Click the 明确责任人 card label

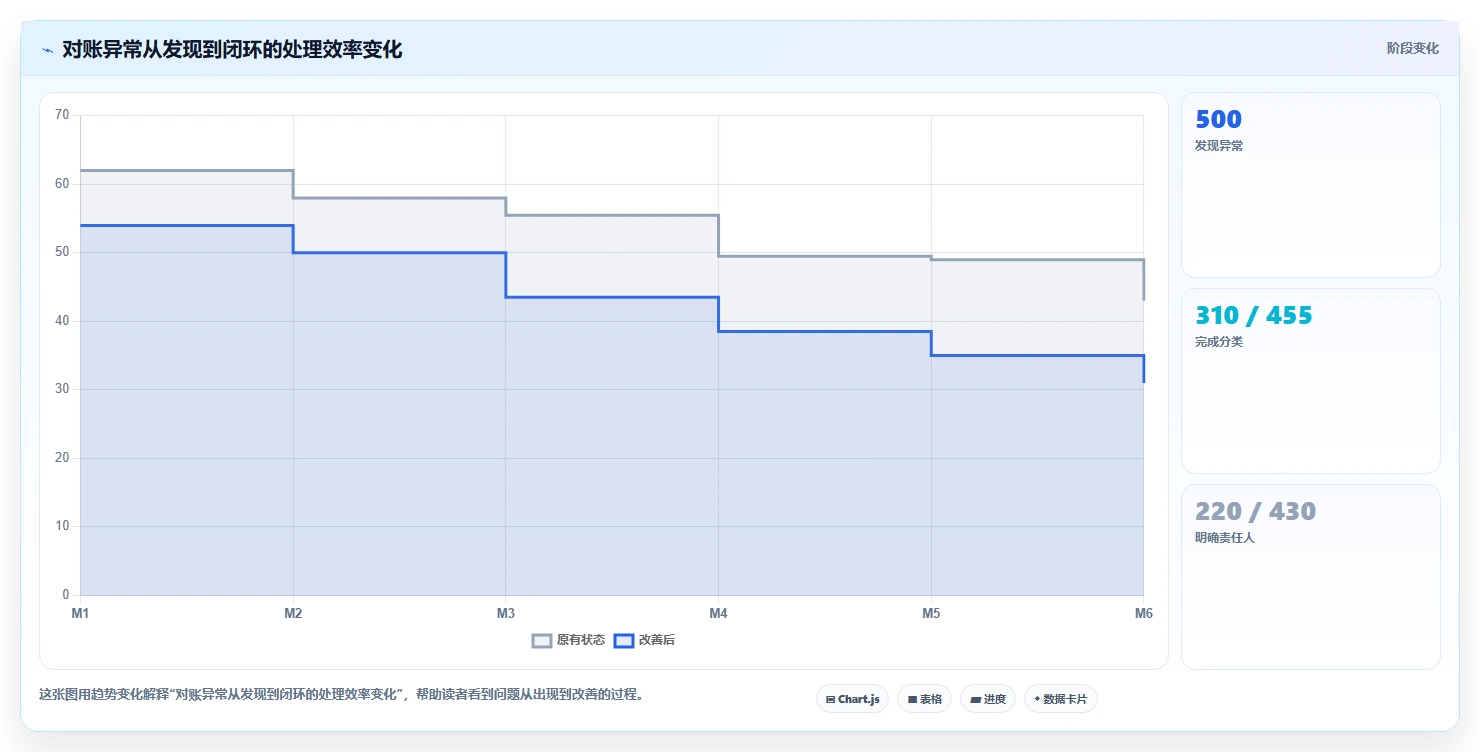1225,538
